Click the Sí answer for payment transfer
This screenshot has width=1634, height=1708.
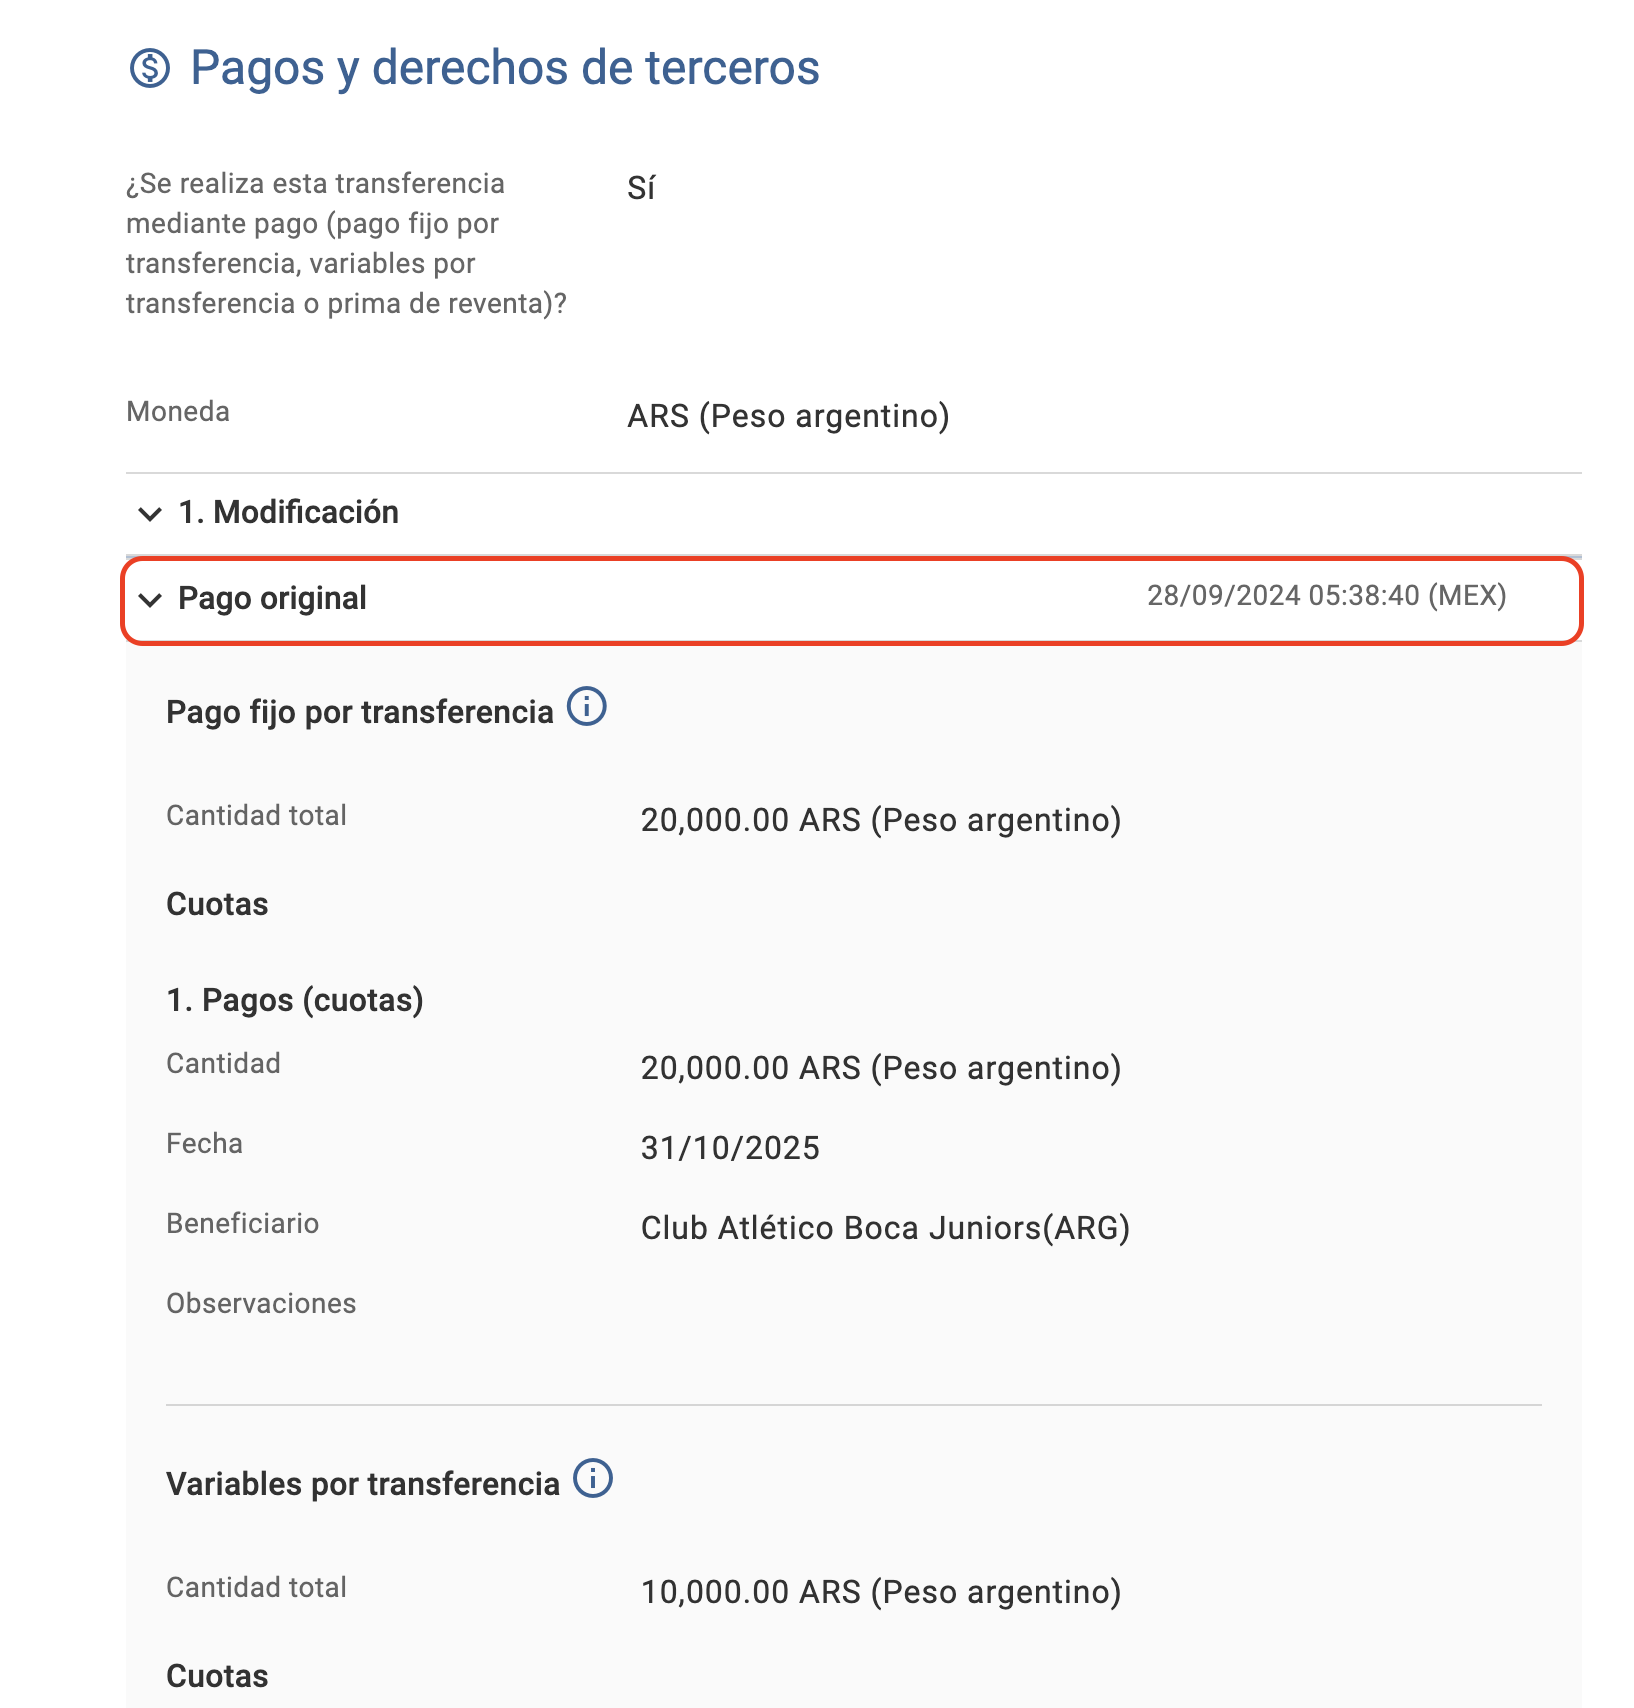pyautogui.click(x=641, y=188)
